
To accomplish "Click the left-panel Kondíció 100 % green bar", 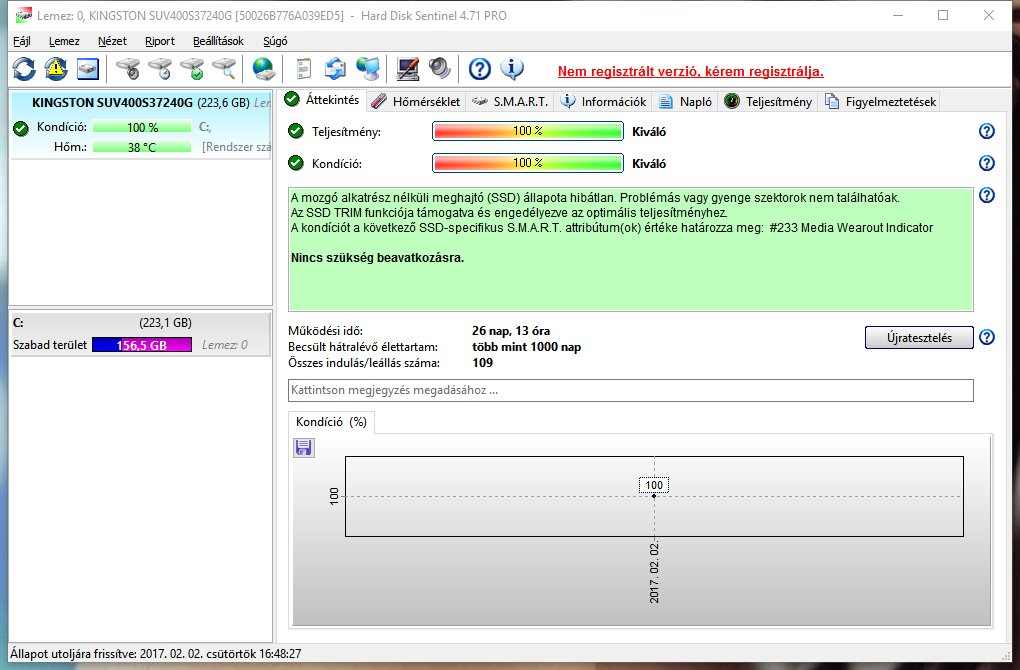I will coord(142,127).
